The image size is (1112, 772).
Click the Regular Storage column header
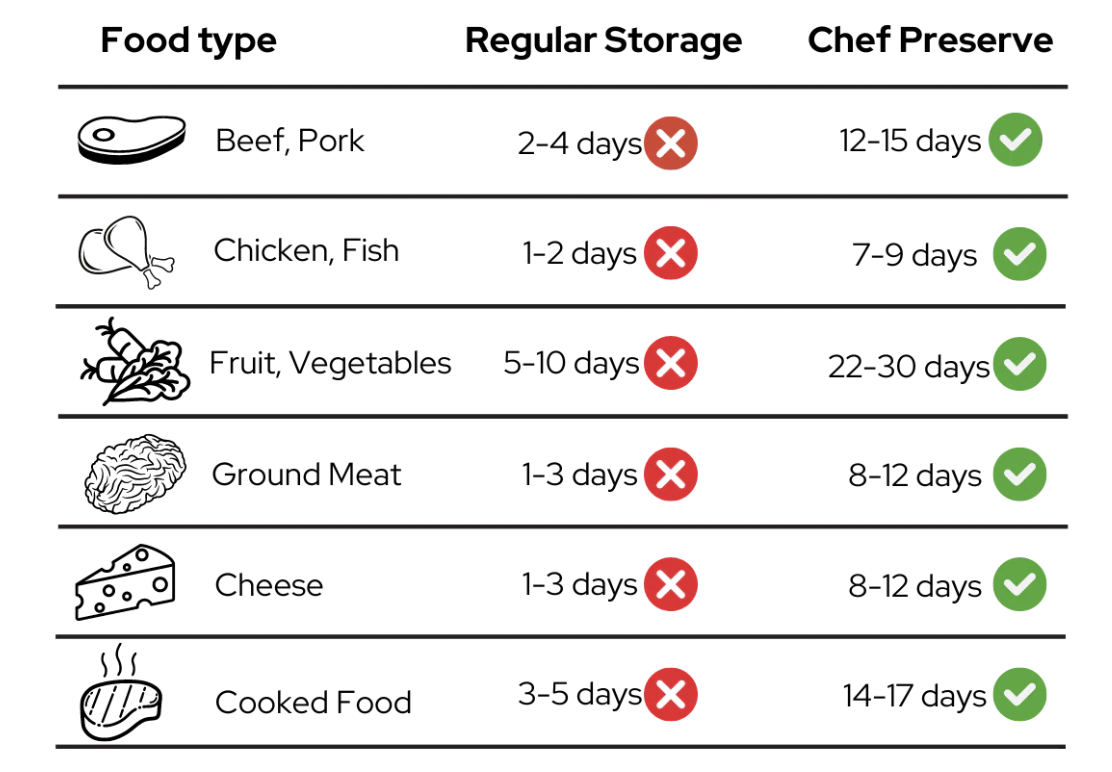point(603,40)
